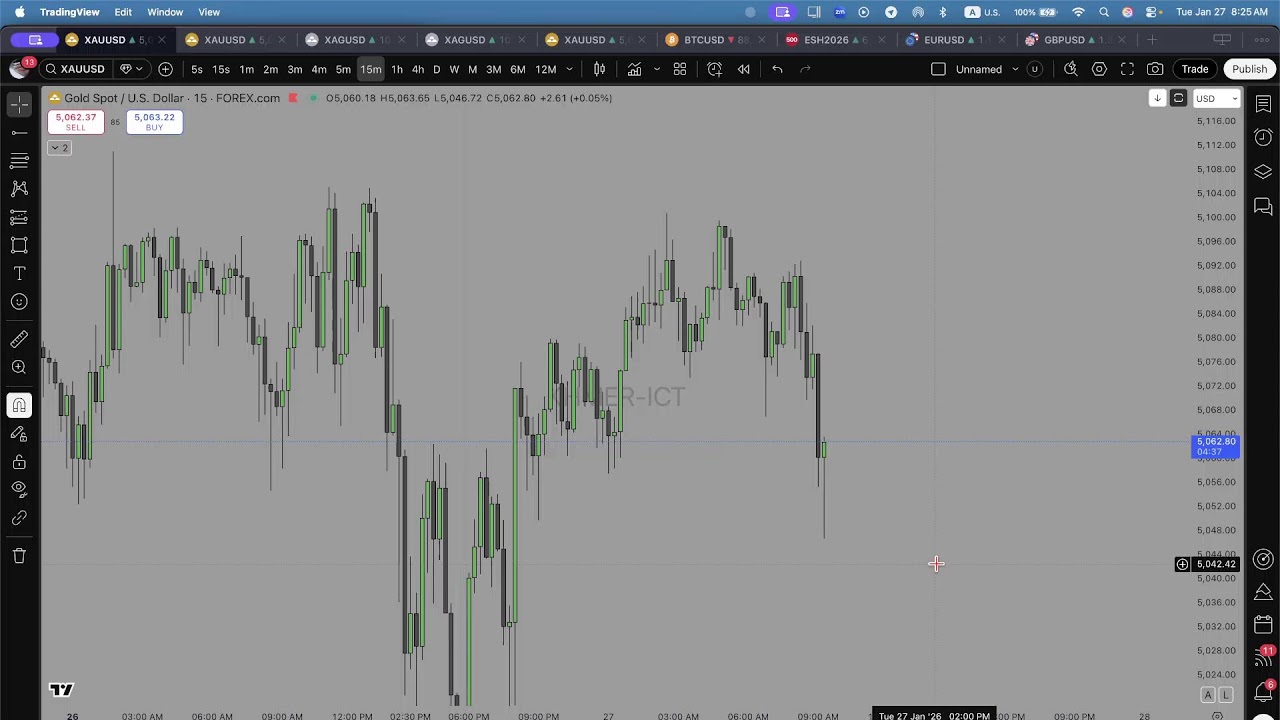
Task: Open the watchlist panel
Action: (x=1263, y=104)
